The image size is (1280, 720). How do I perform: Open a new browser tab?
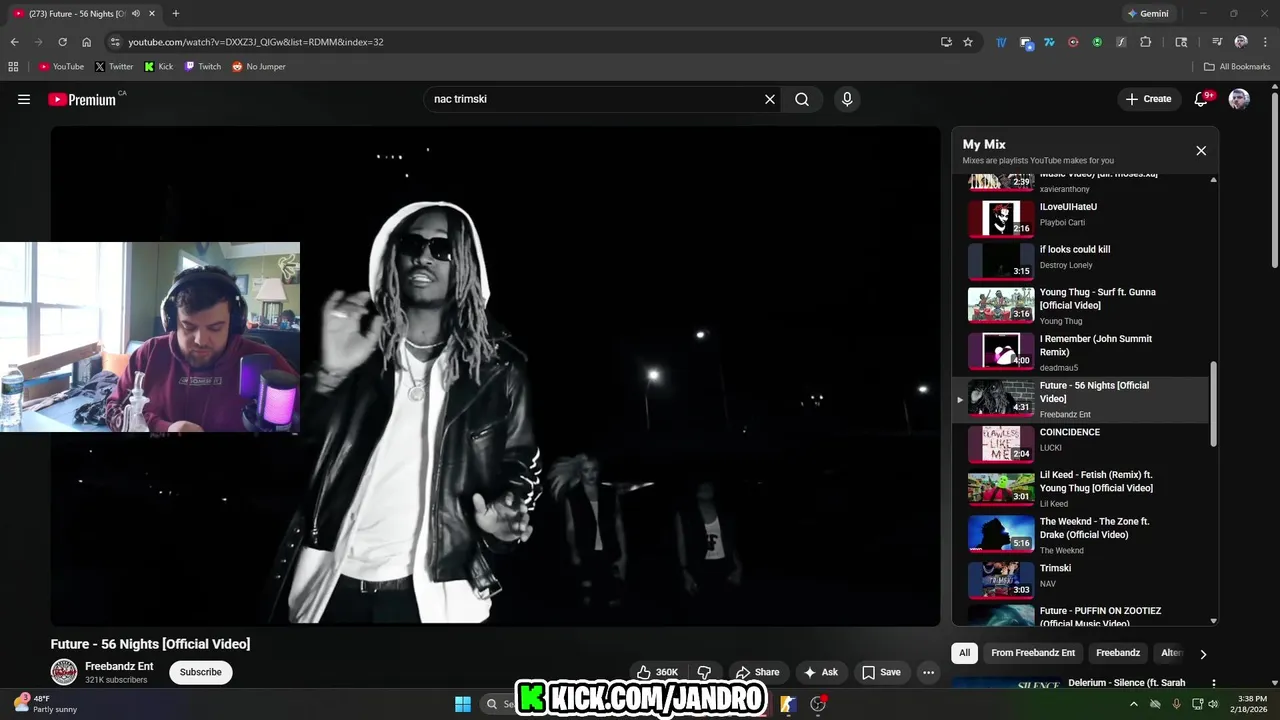pos(176,14)
